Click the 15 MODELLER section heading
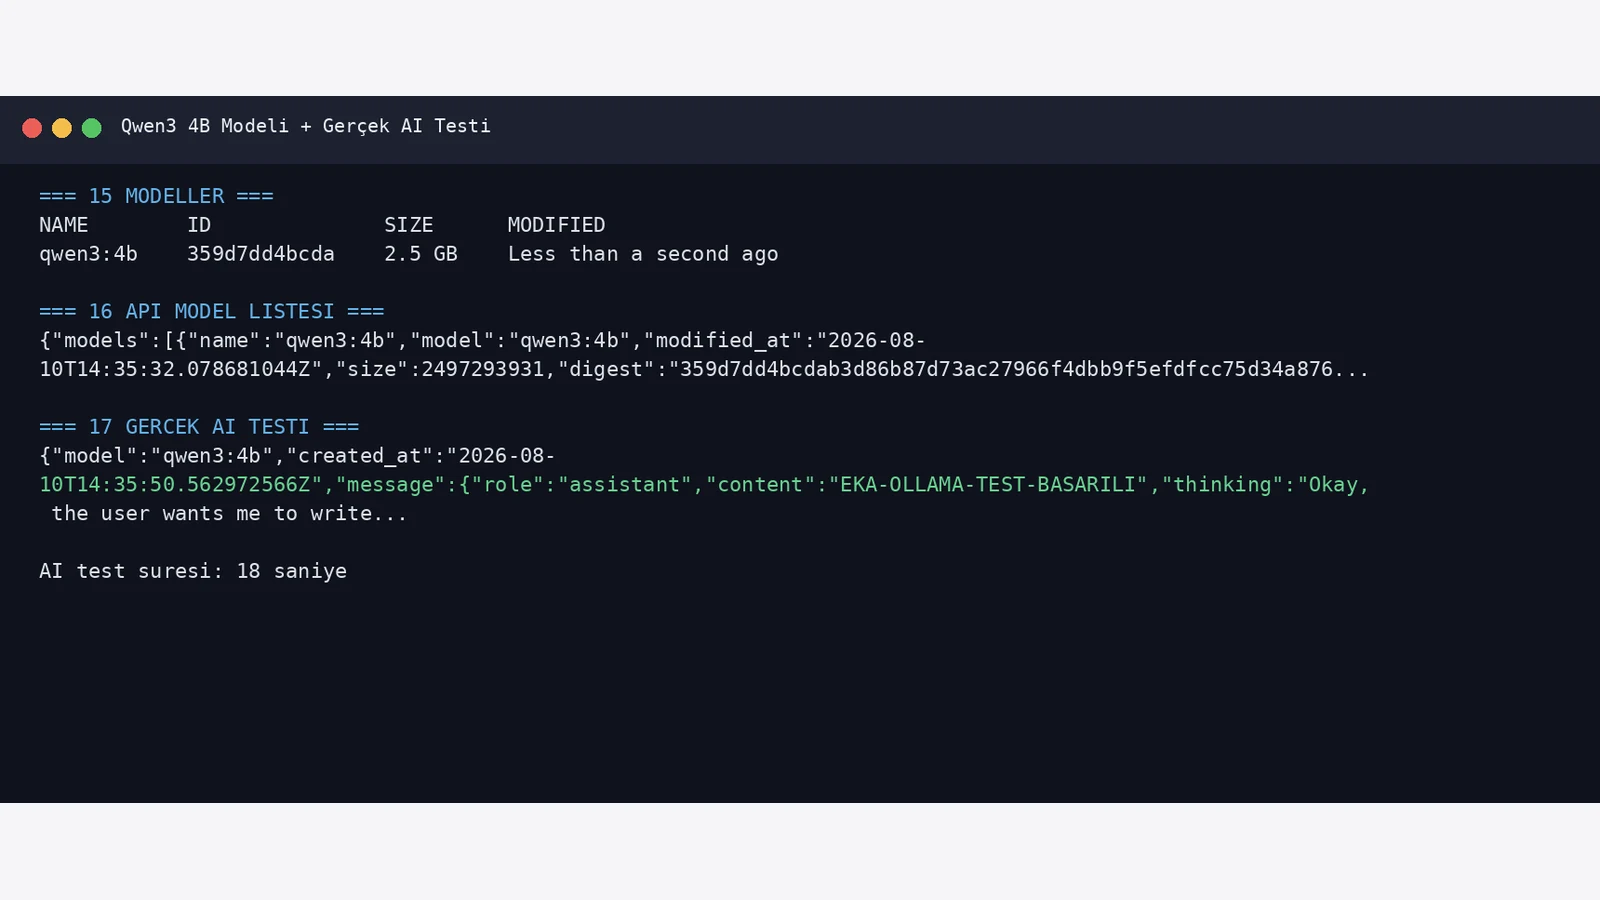 pyautogui.click(x=156, y=196)
